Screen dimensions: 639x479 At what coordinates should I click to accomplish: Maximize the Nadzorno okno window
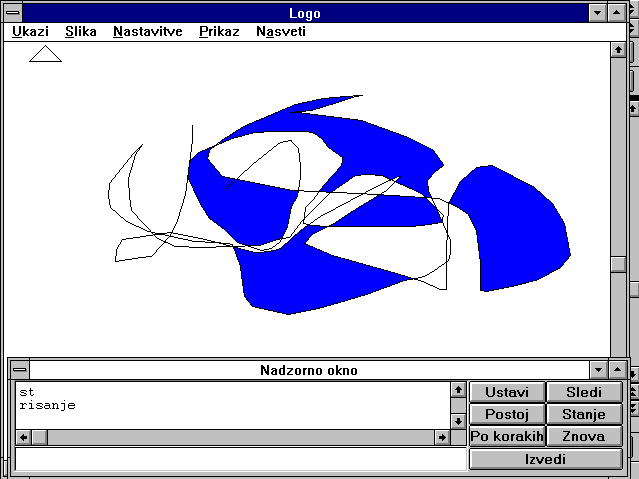coord(617,370)
